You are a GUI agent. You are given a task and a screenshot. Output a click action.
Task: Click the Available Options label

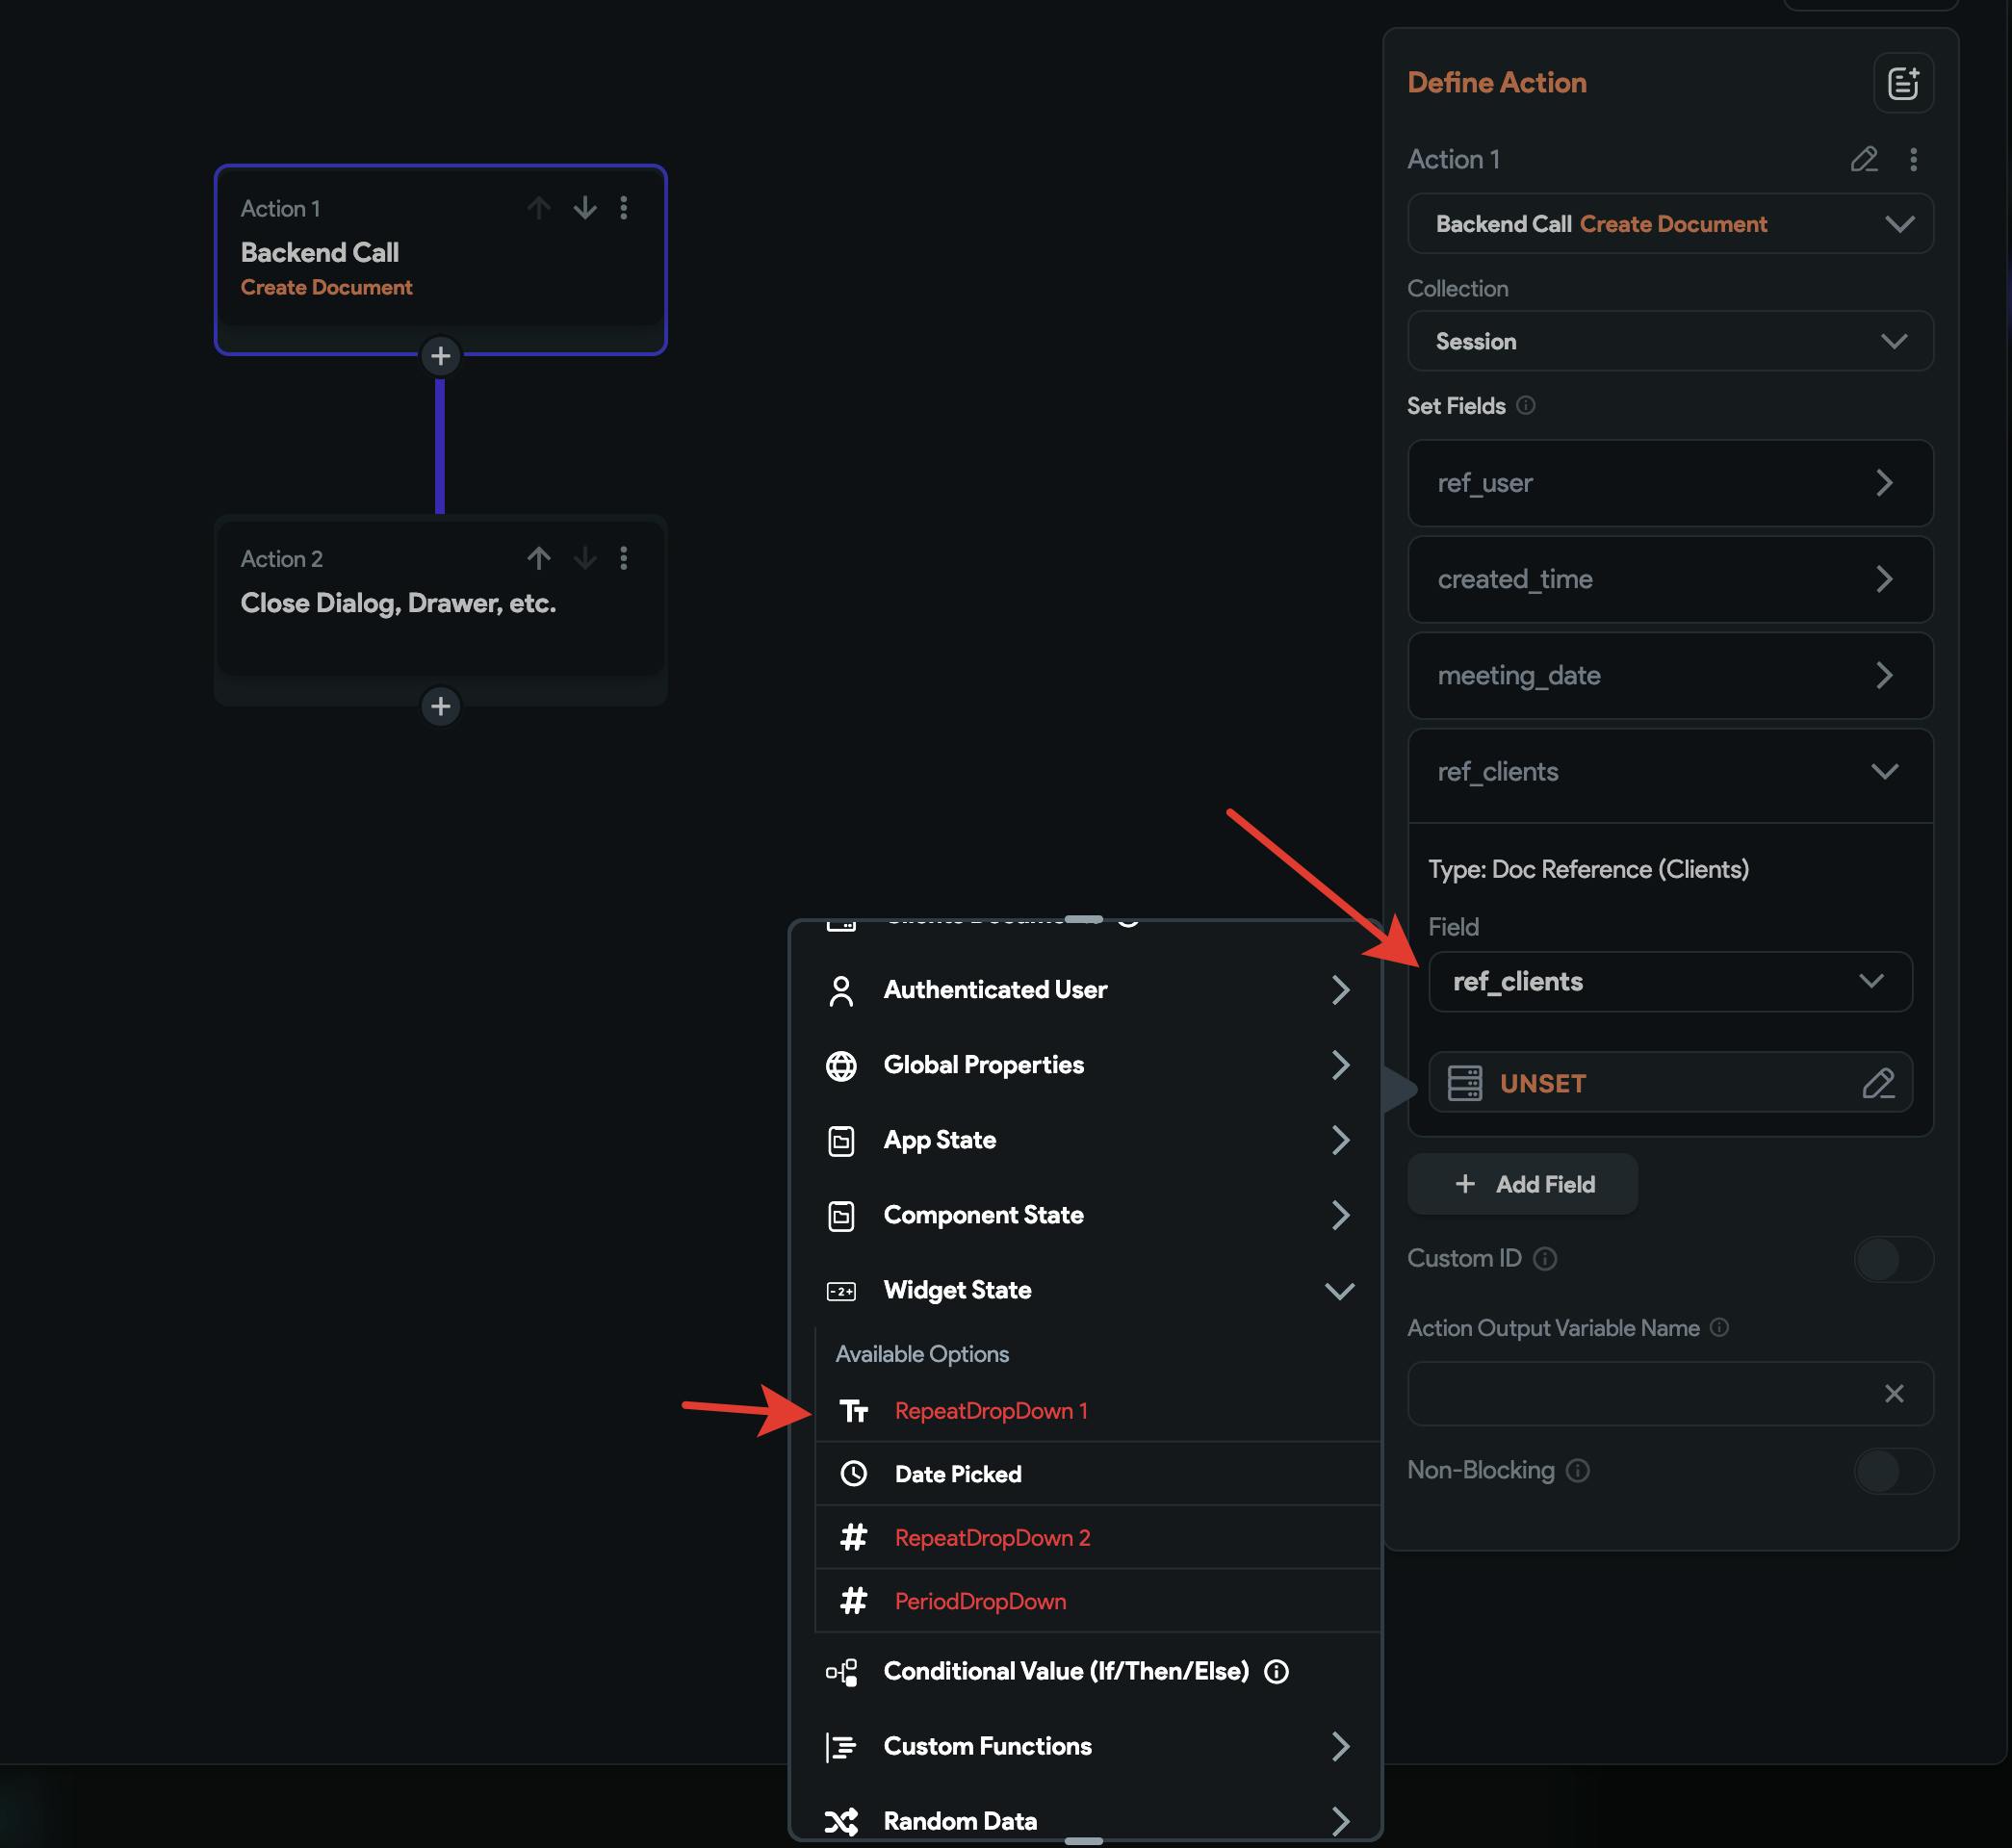point(922,1353)
